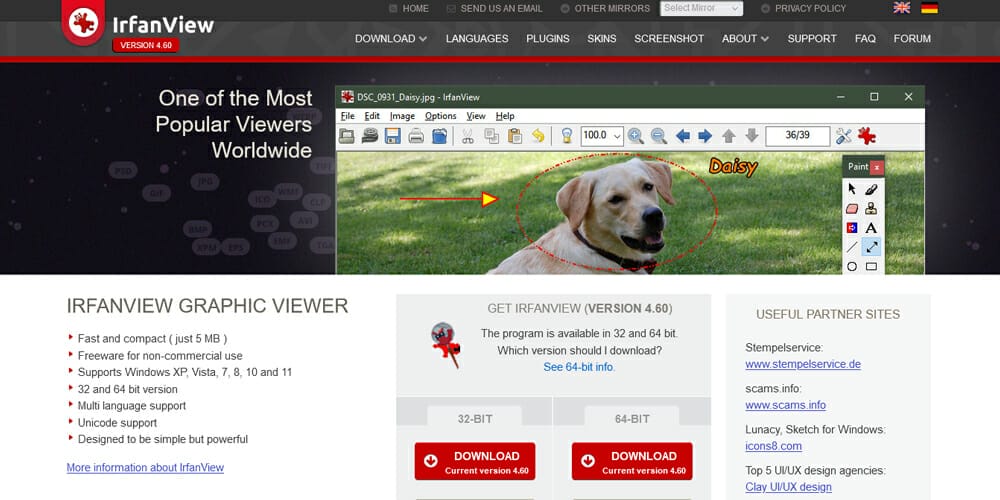Click the yellow Undo arrow icon

(x=538, y=136)
